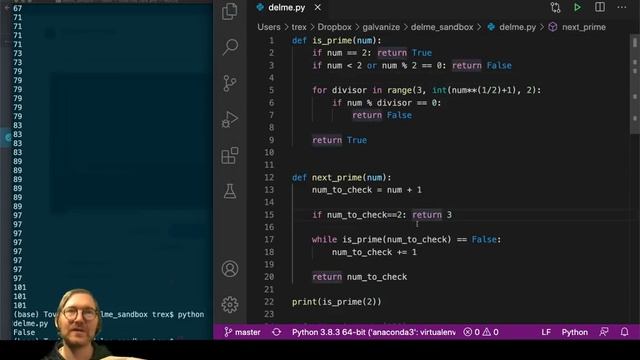Image resolution: width=640 pixels, height=360 pixels.
Task: Open the Extensions marketplace view
Action: click(230, 156)
